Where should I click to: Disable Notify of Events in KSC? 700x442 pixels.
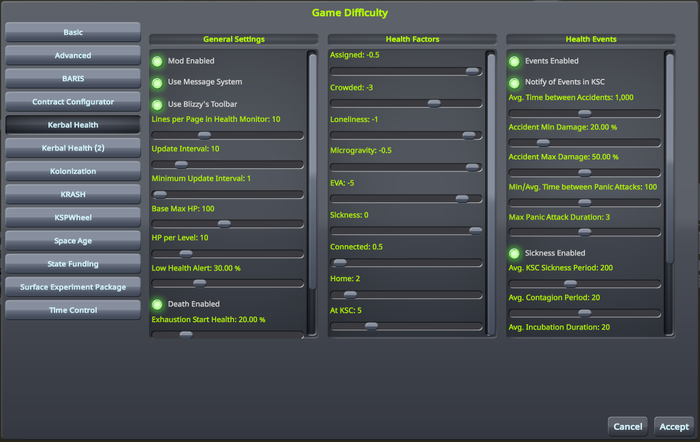[x=514, y=82]
